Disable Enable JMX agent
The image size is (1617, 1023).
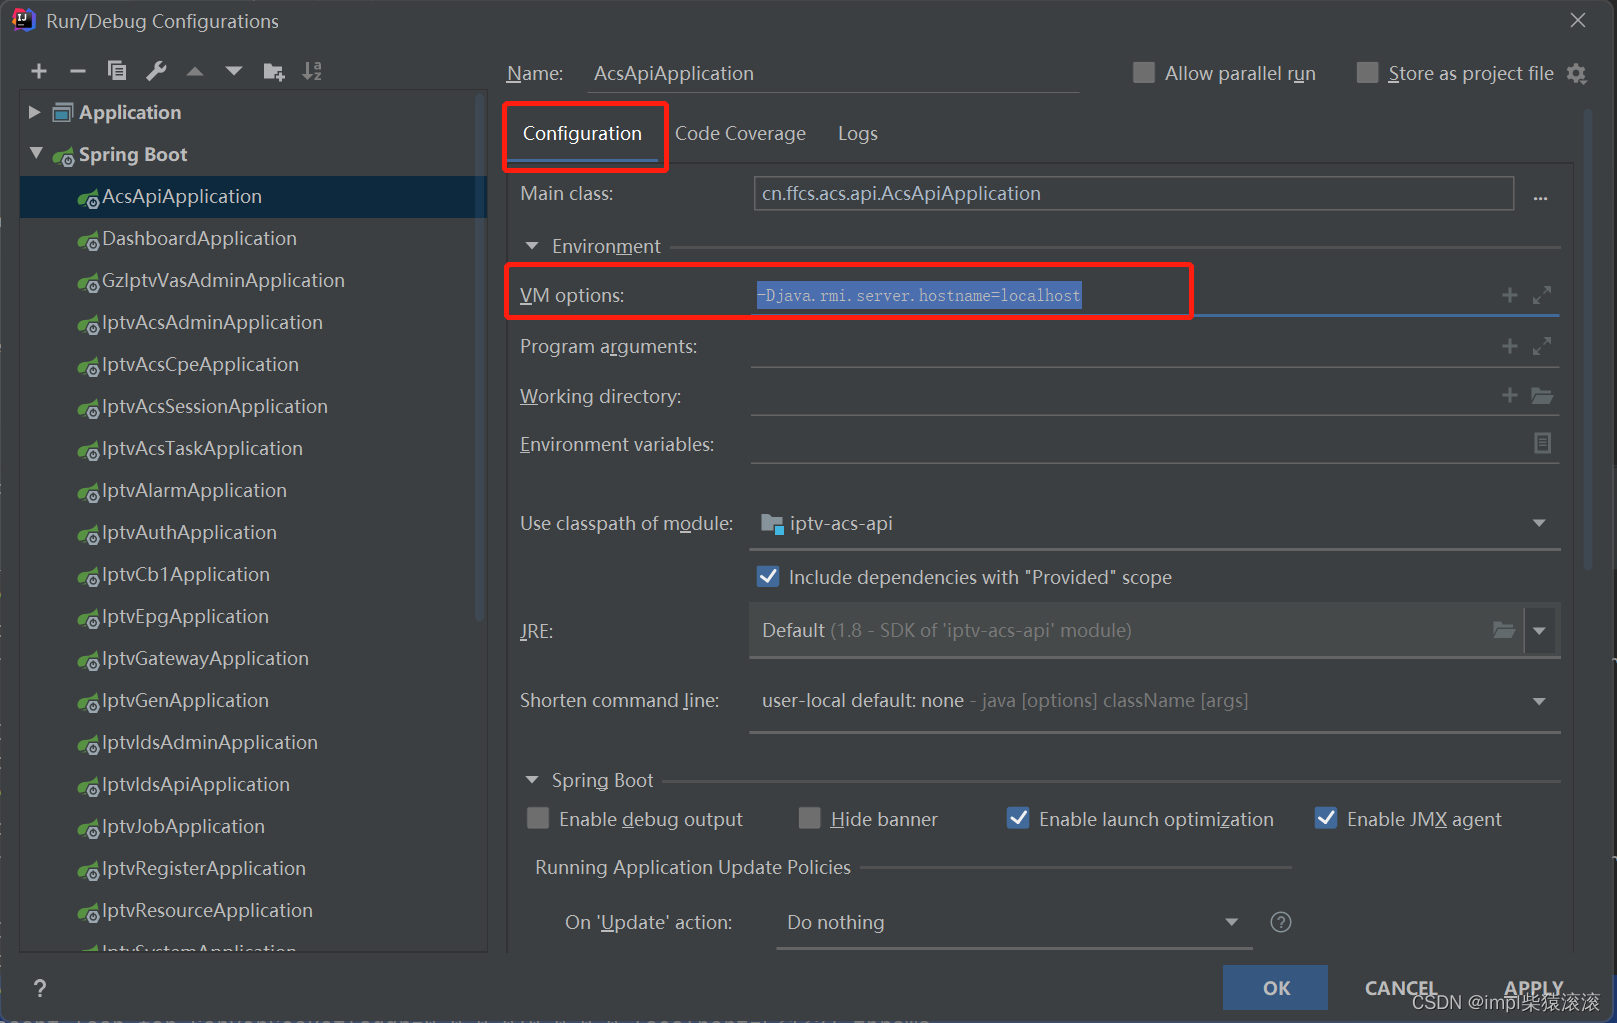[x=1326, y=818]
